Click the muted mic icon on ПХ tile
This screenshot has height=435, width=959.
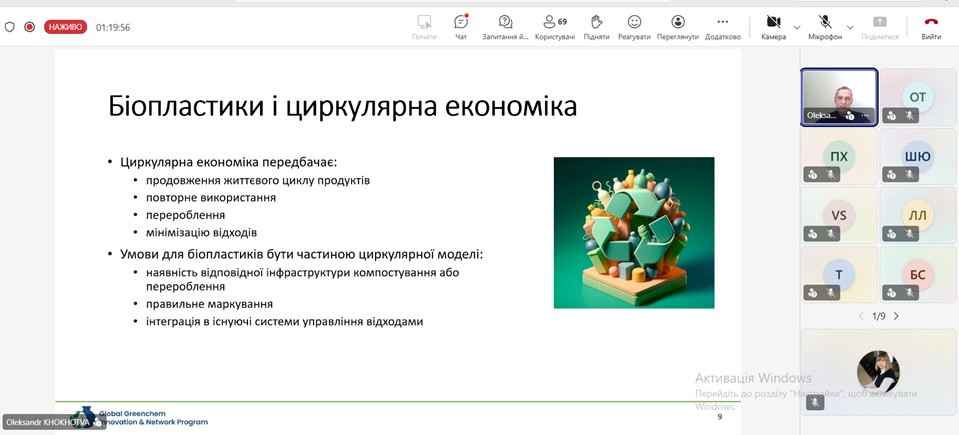(x=831, y=174)
